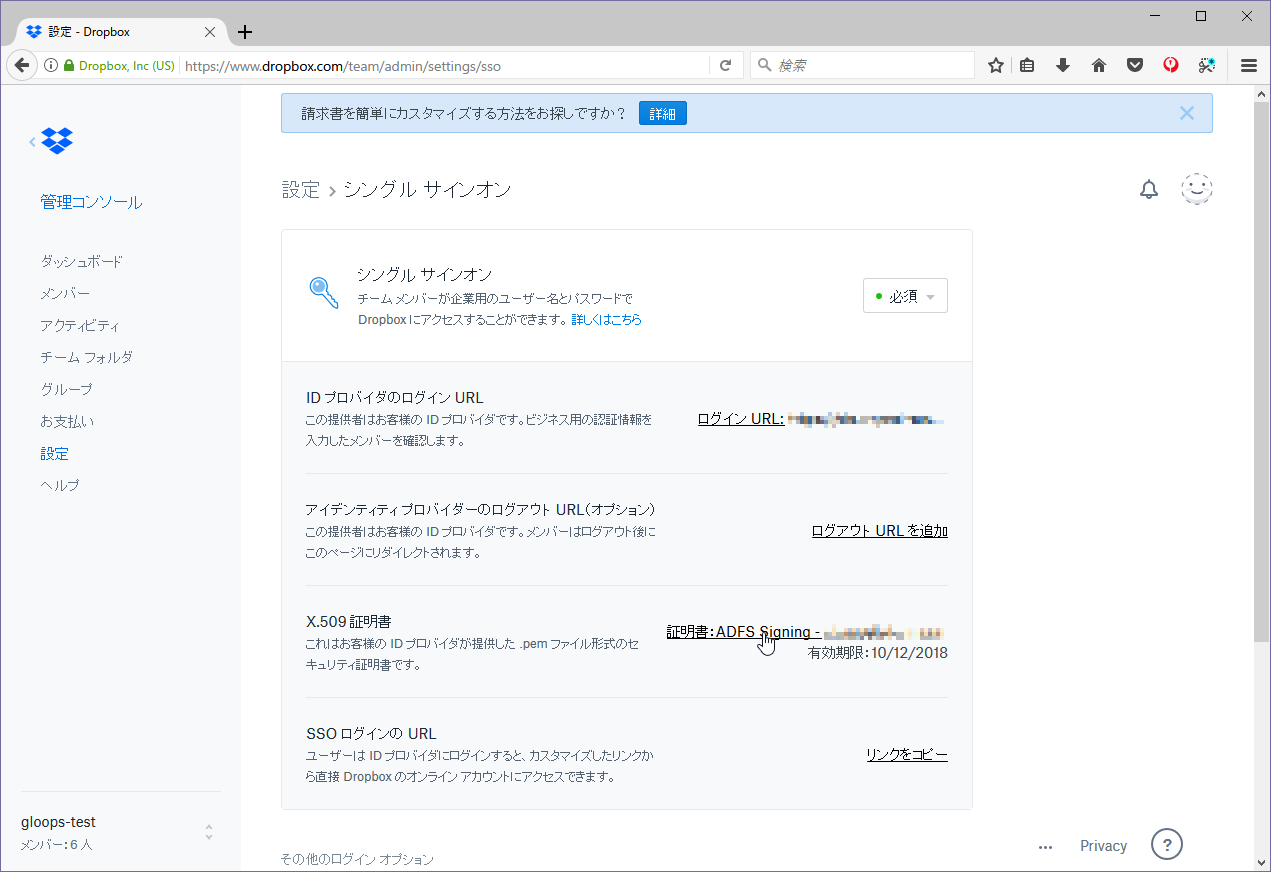
Task: Select 設定 in sidebar
Action: [54, 453]
